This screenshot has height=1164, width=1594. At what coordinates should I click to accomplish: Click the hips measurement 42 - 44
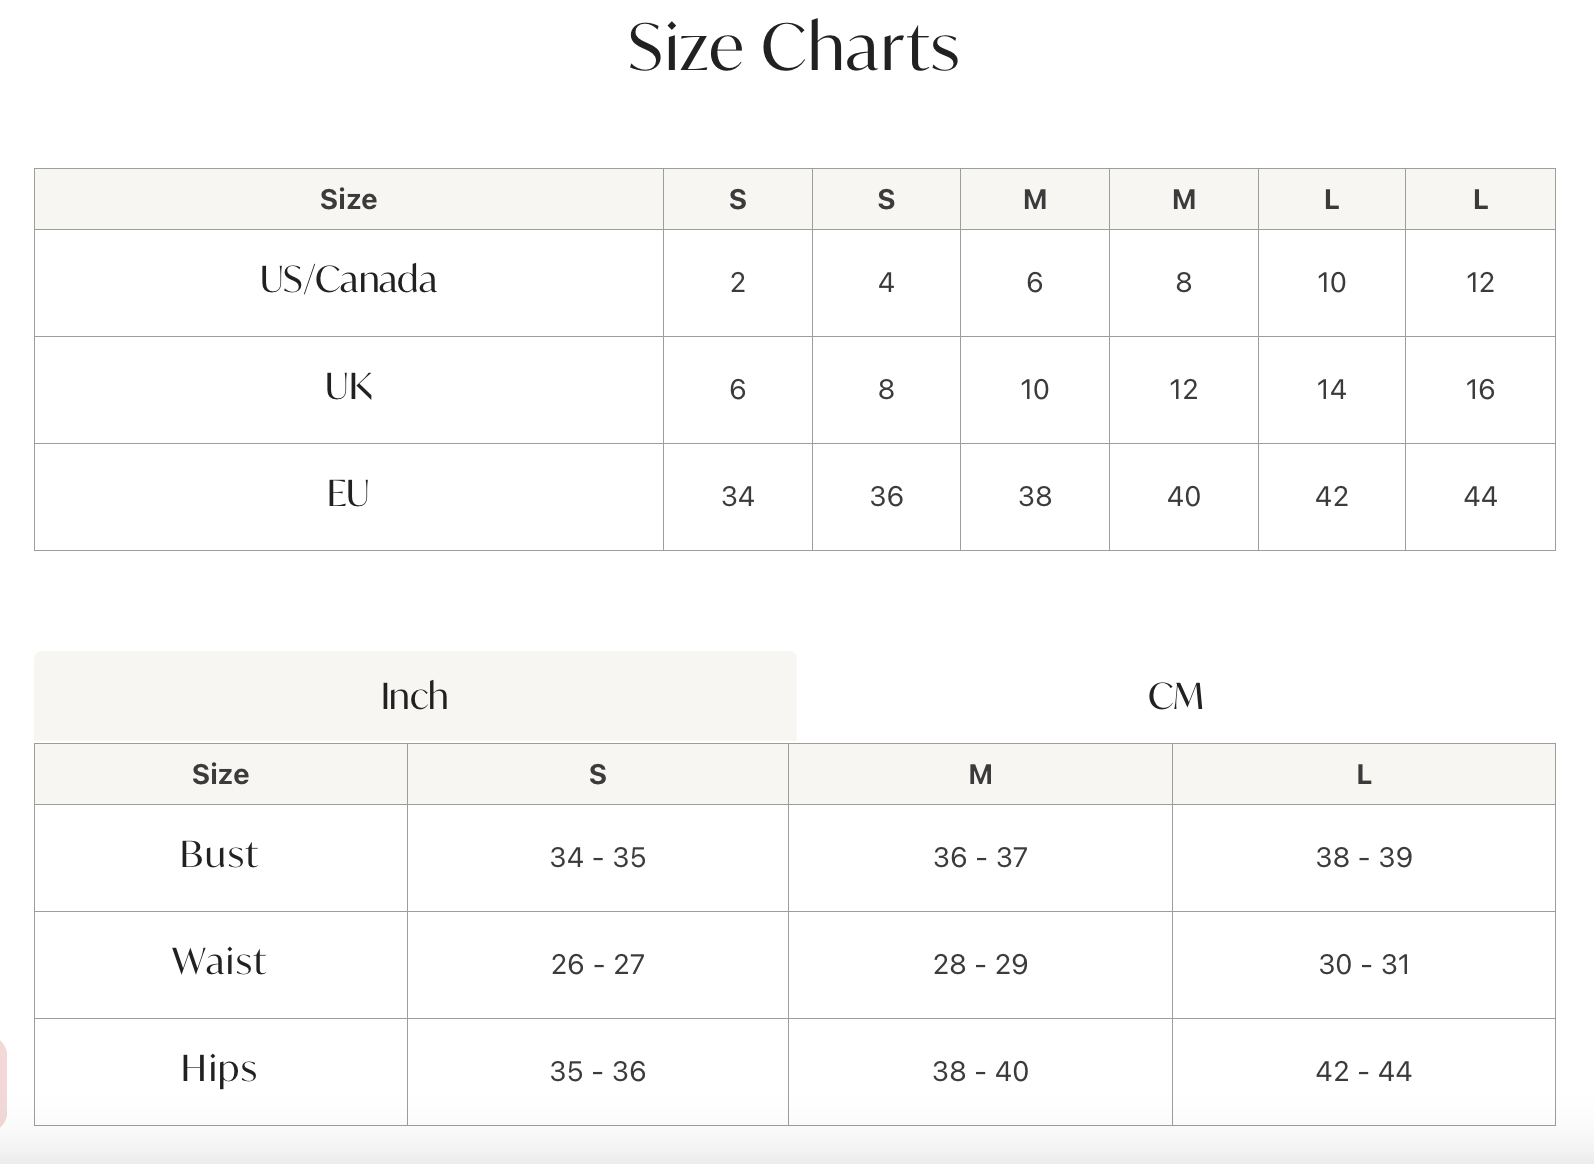(x=1364, y=1072)
